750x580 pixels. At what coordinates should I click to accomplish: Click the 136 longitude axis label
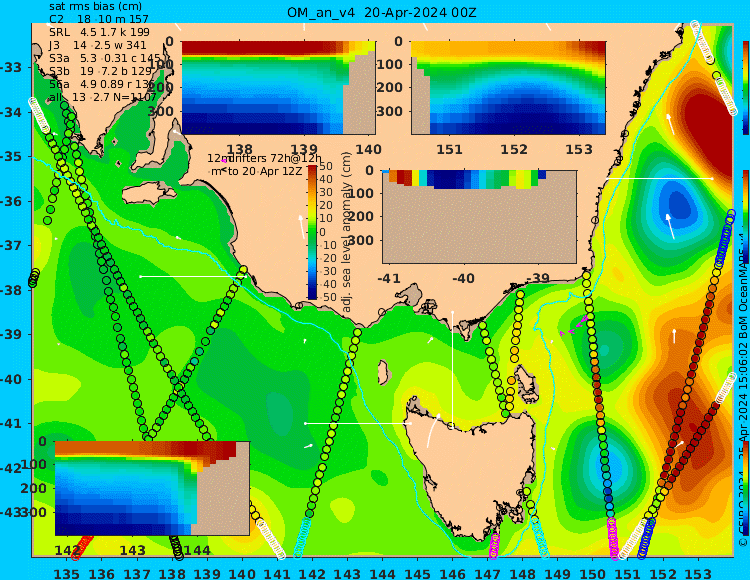[102, 573]
